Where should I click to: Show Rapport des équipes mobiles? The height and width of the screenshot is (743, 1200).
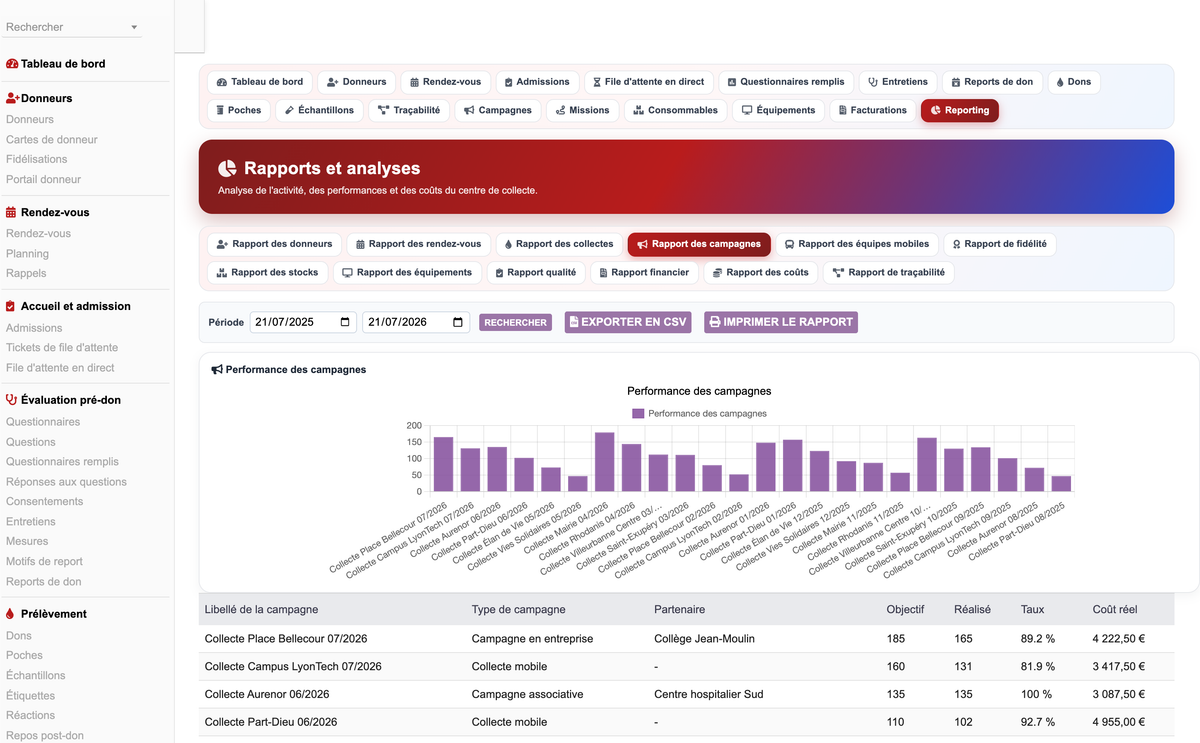[x=857, y=244]
